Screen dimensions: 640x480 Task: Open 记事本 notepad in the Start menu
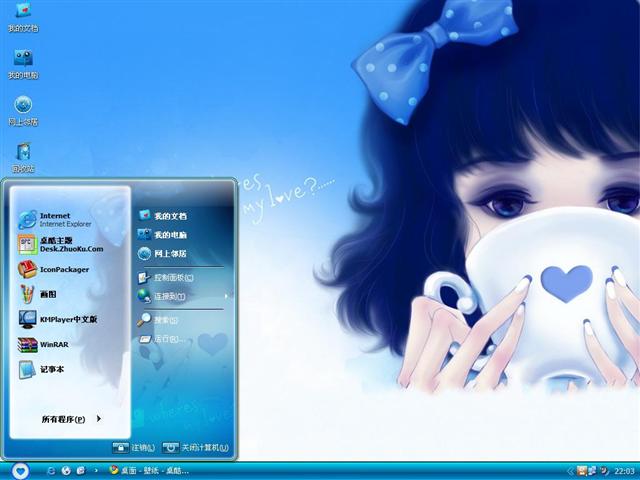[41, 369]
